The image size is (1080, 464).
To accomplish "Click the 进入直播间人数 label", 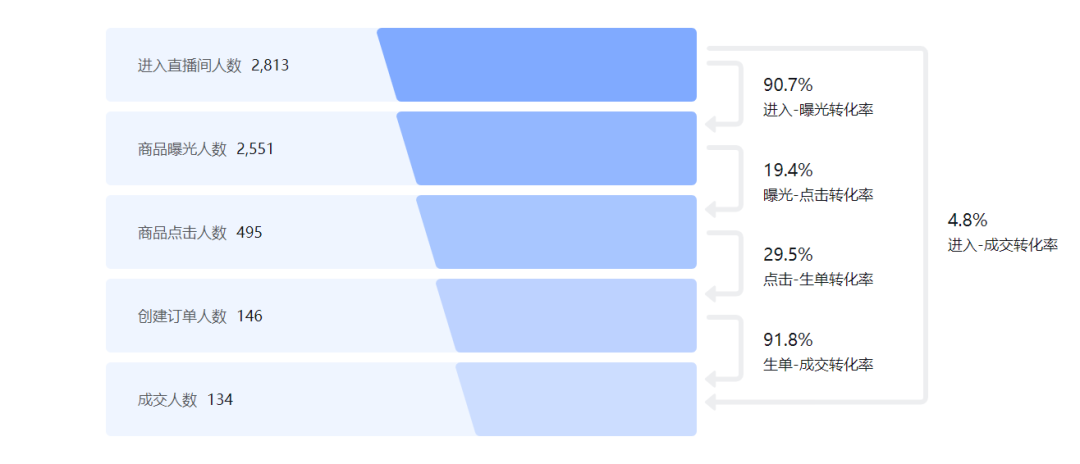I will pyautogui.click(x=190, y=66).
